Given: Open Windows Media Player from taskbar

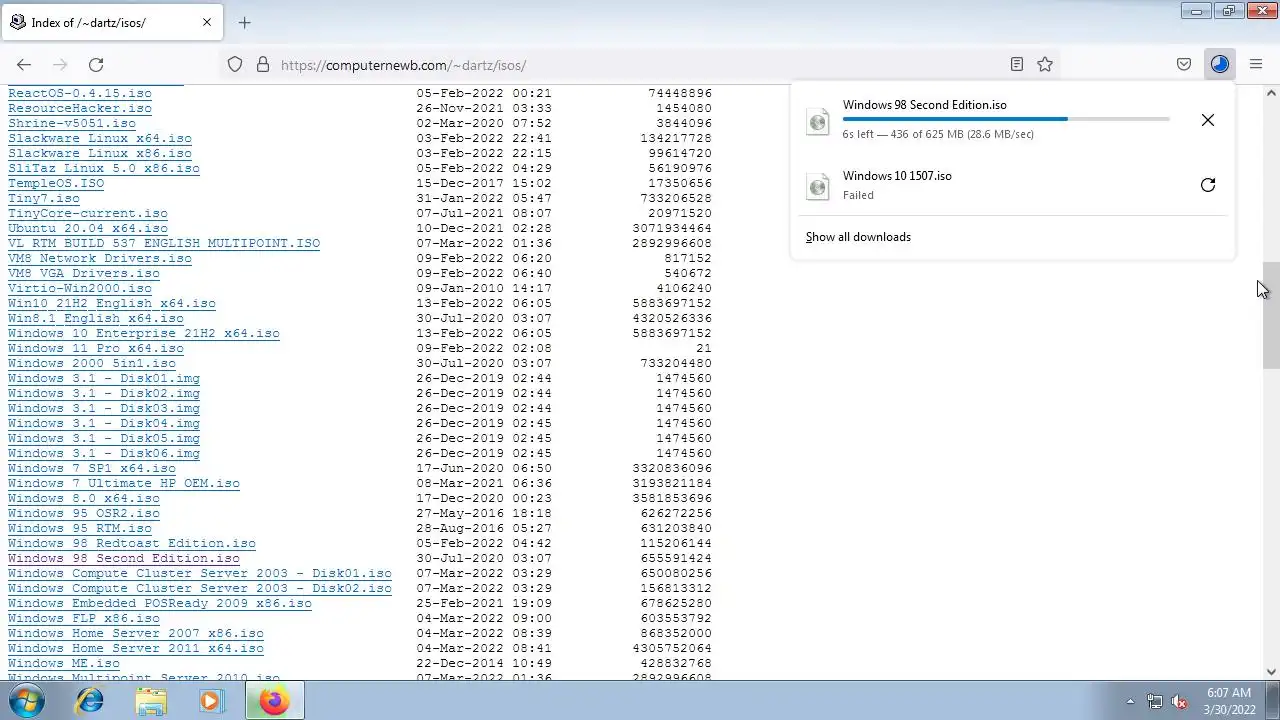Looking at the screenshot, I should click(x=211, y=701).
